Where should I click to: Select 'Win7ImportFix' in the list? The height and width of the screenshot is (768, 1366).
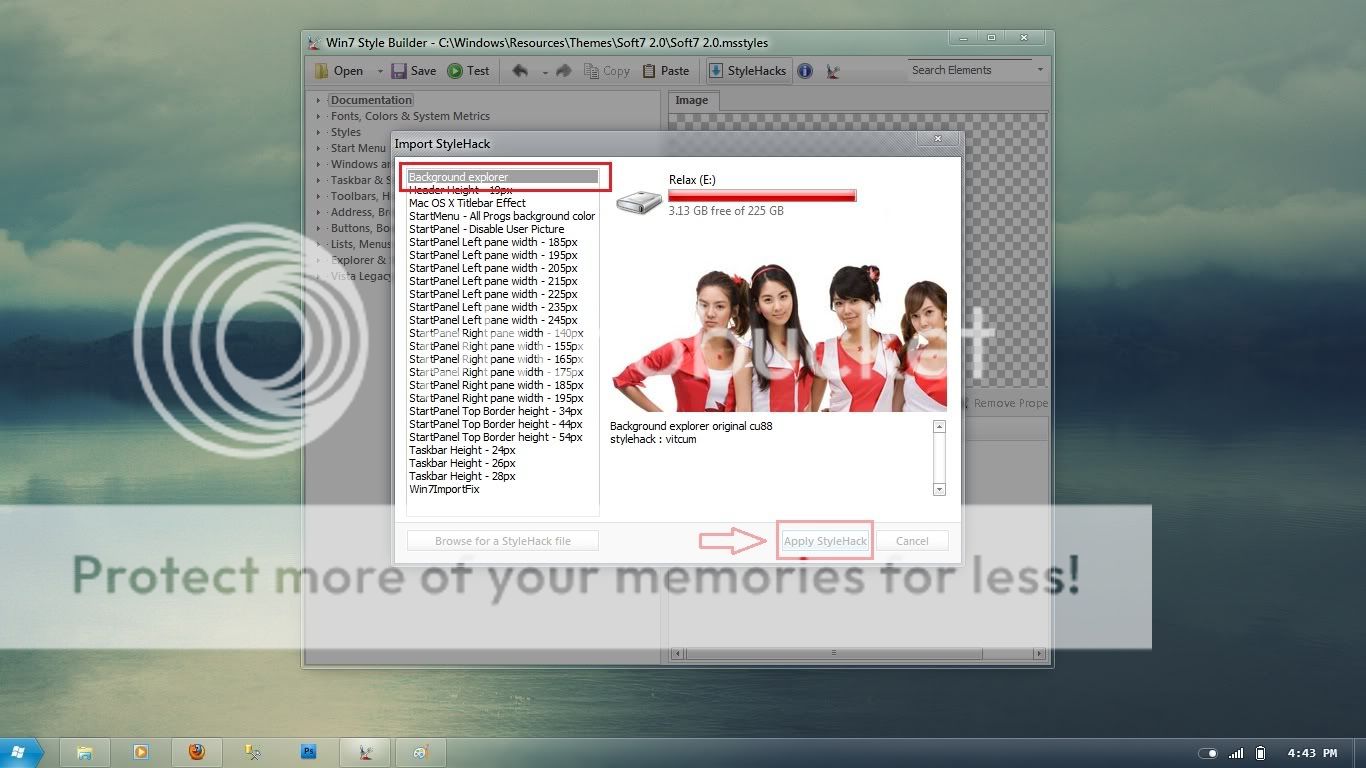click(444, 489)
